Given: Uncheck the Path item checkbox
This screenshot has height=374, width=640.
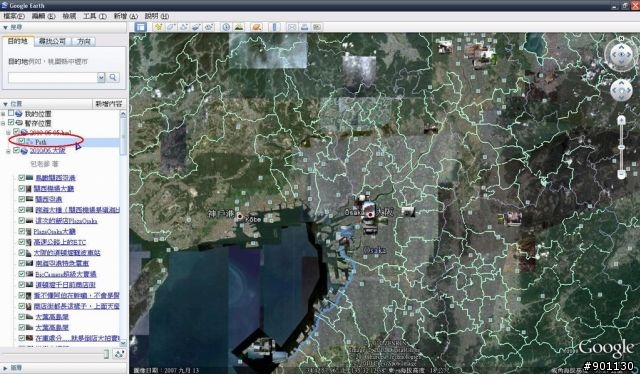Looking at the screenshot, I should click(x=21, y=141).
